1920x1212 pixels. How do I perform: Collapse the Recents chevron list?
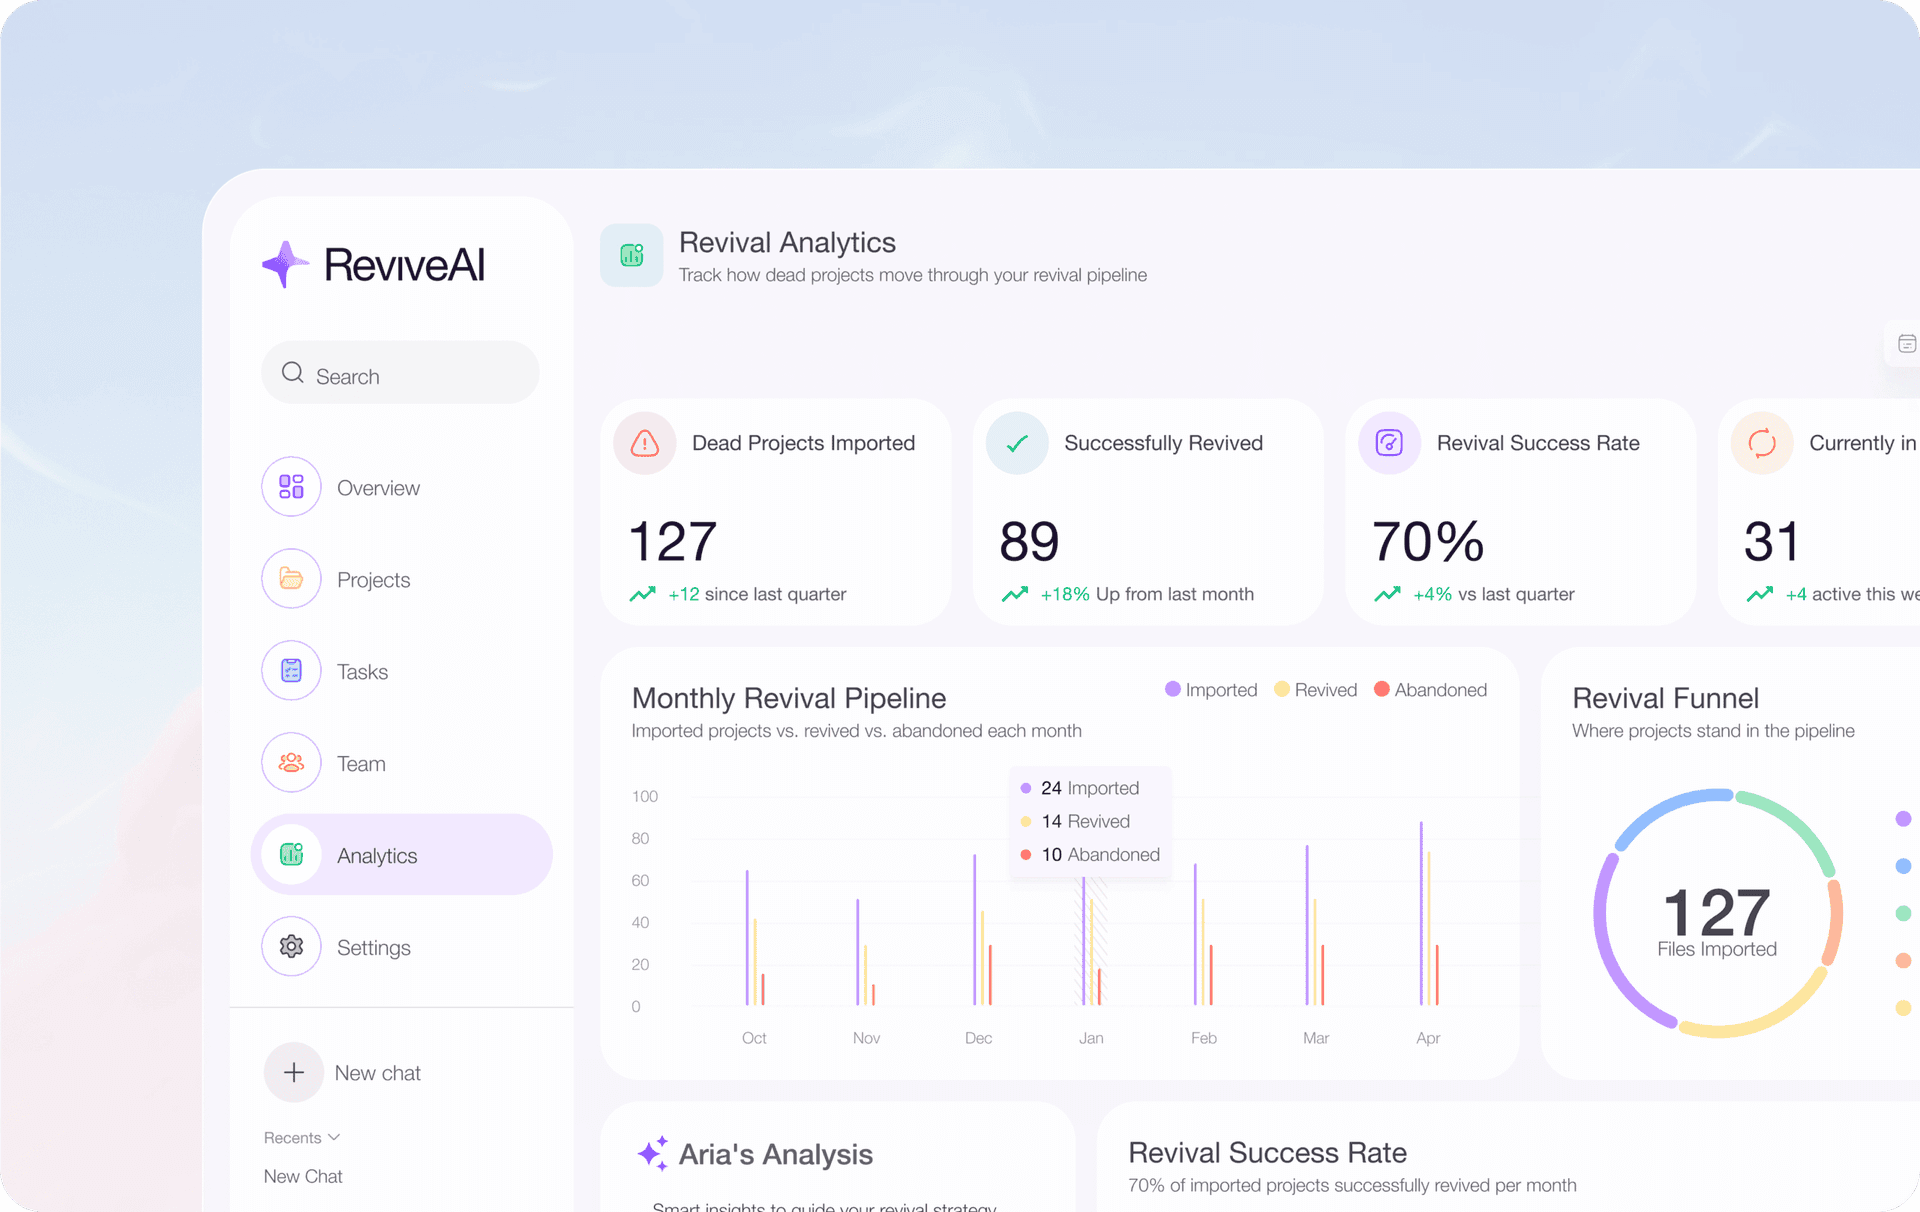click(334, 1138)
